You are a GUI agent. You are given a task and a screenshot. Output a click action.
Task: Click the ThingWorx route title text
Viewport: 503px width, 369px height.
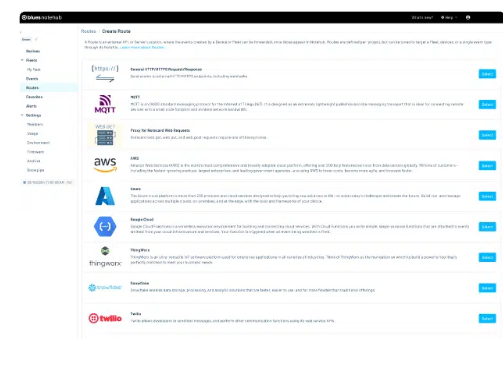point(140,250)
